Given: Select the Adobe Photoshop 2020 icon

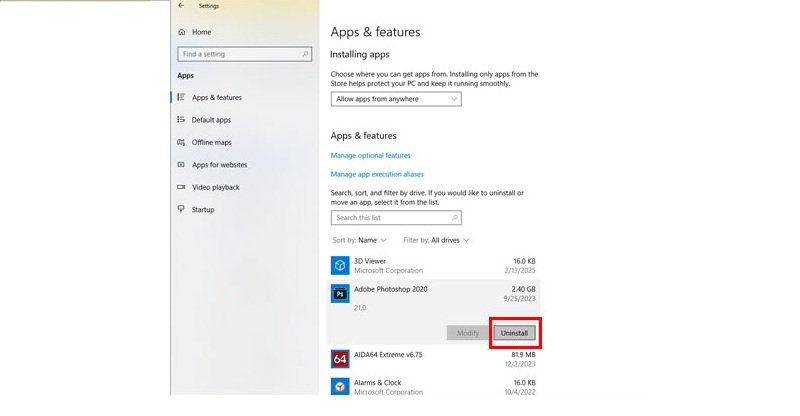Looking at the screenshot, I should 340,293.
